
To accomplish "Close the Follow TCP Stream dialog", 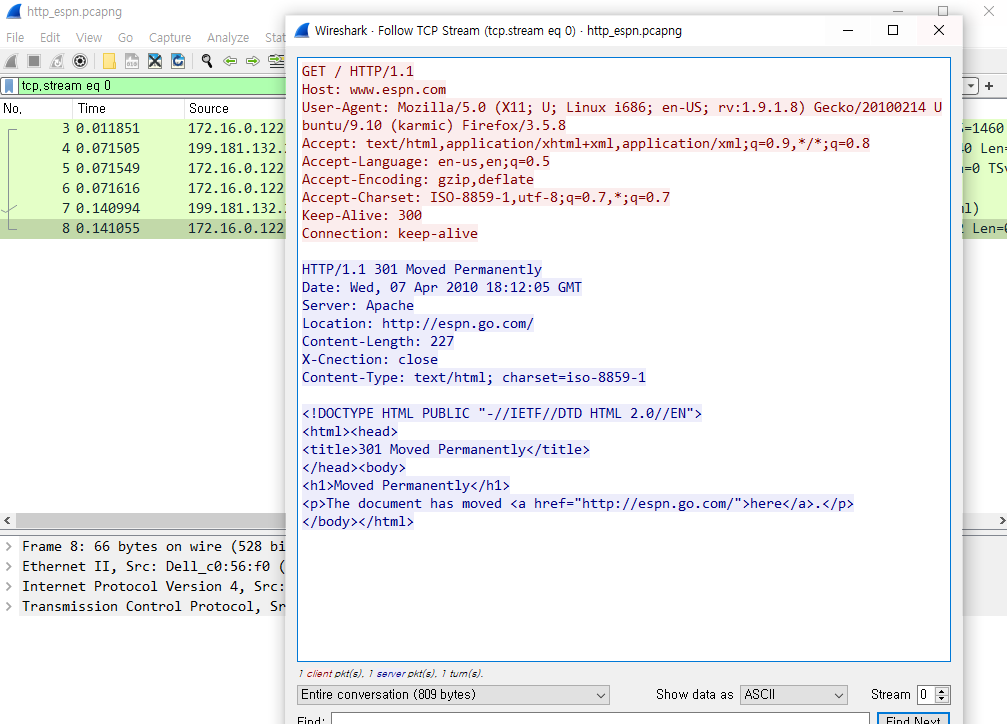I will coord(939,30).
